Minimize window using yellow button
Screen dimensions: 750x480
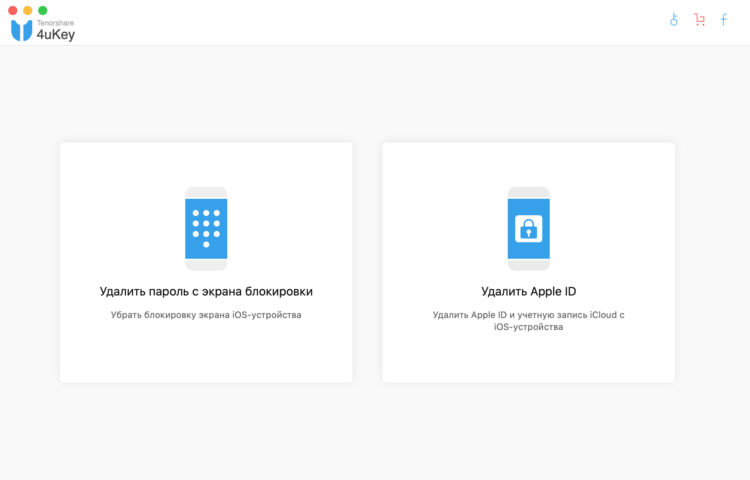click(28, 10)
